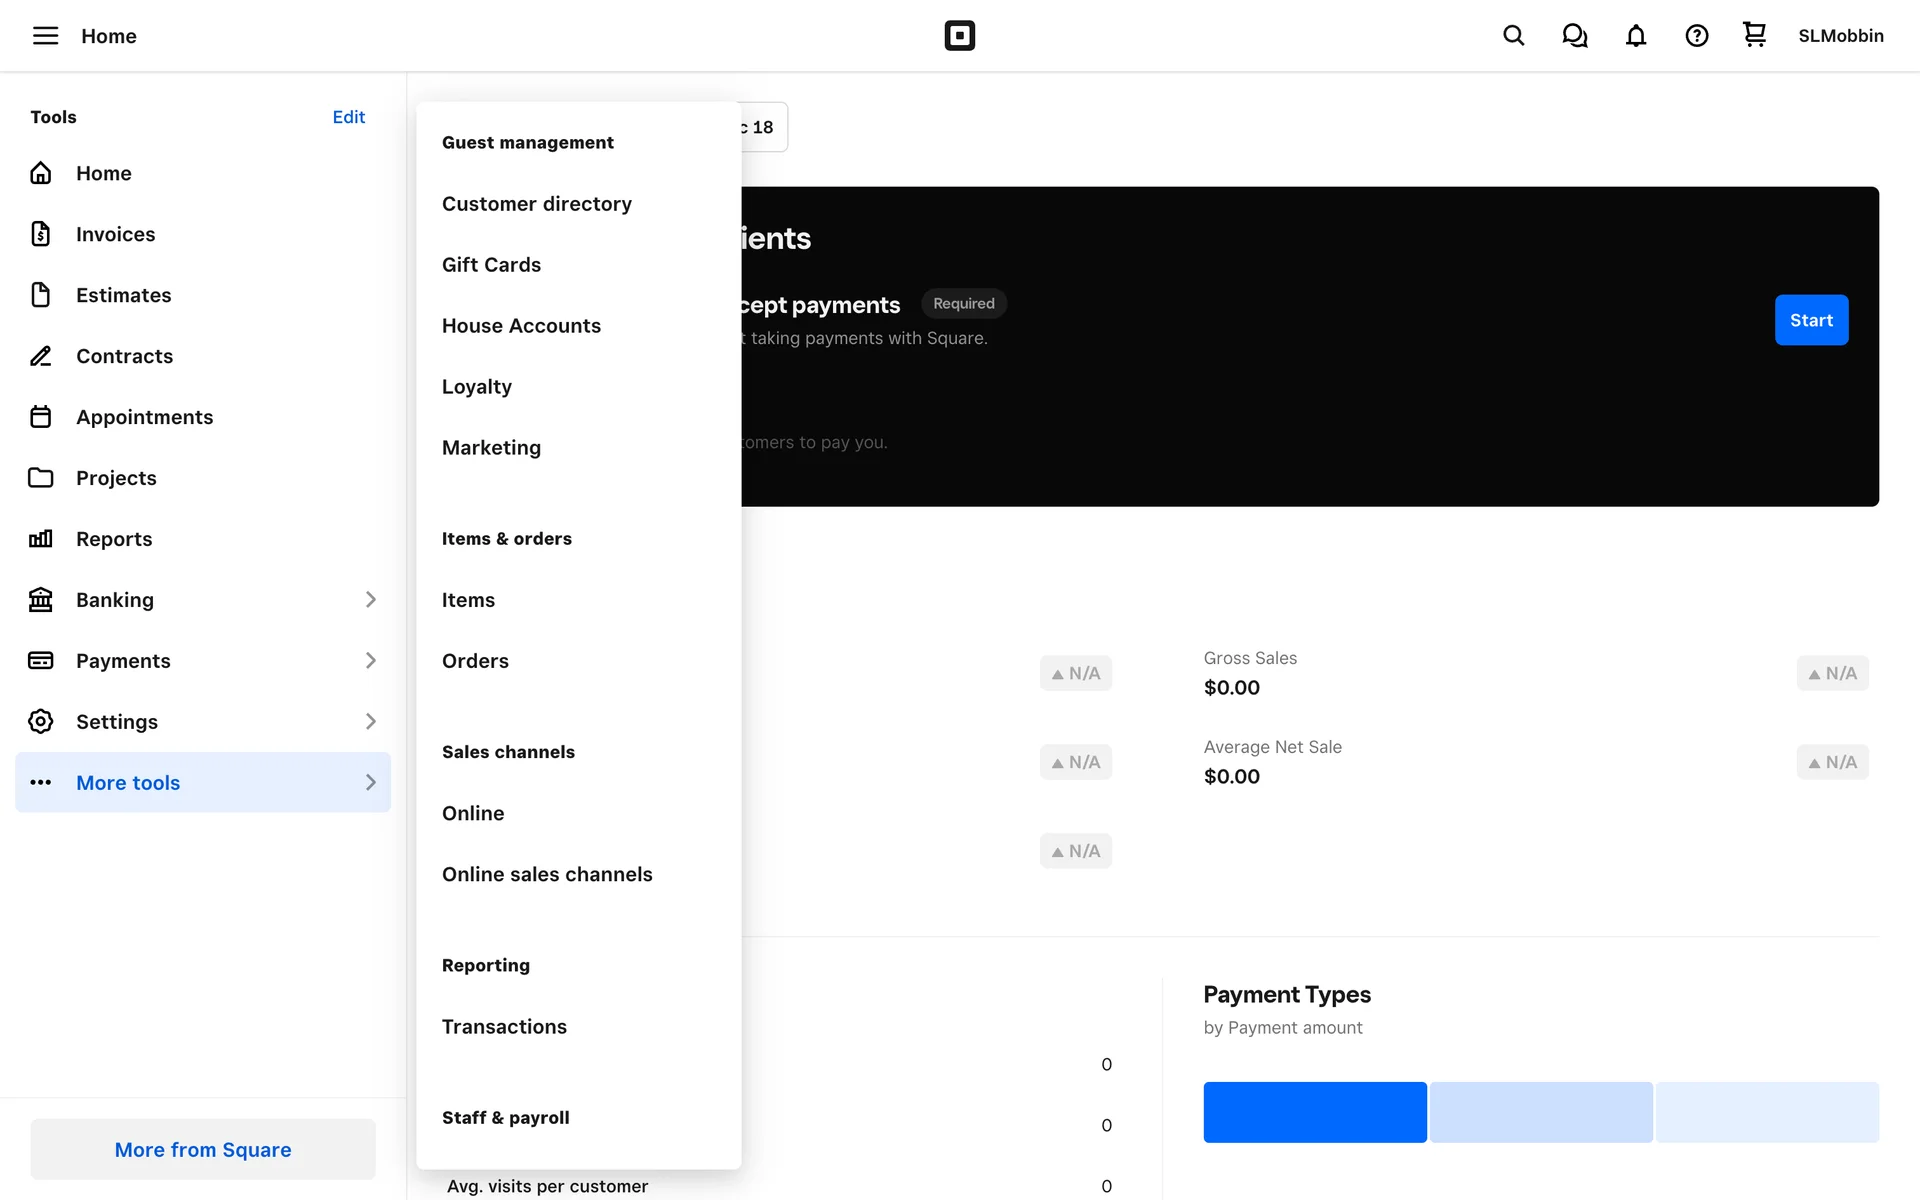Click the hamburger menu icon
Viewport: 1920px width, 1200px height.
coord(45,36)
